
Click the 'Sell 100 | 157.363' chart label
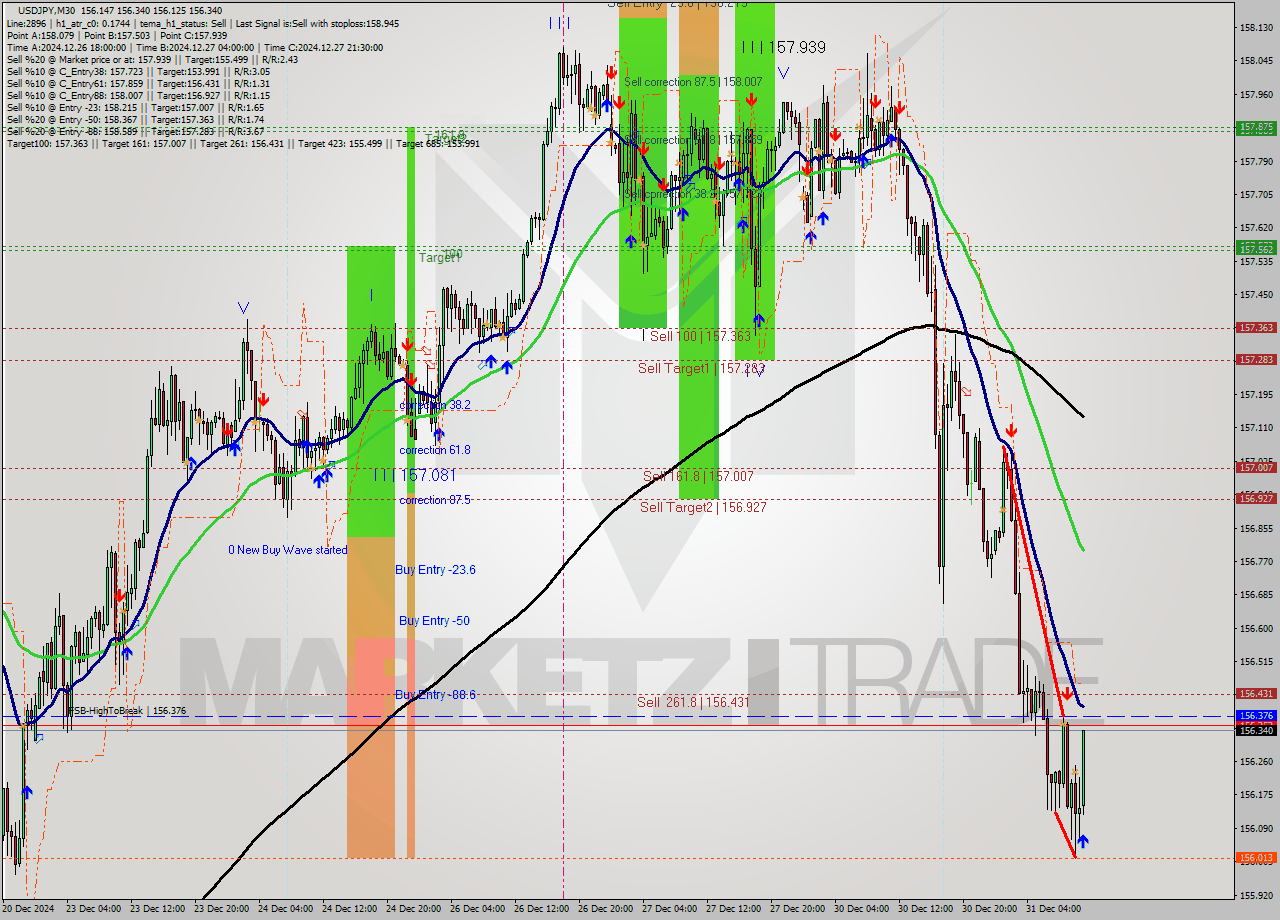click(700, 337)
